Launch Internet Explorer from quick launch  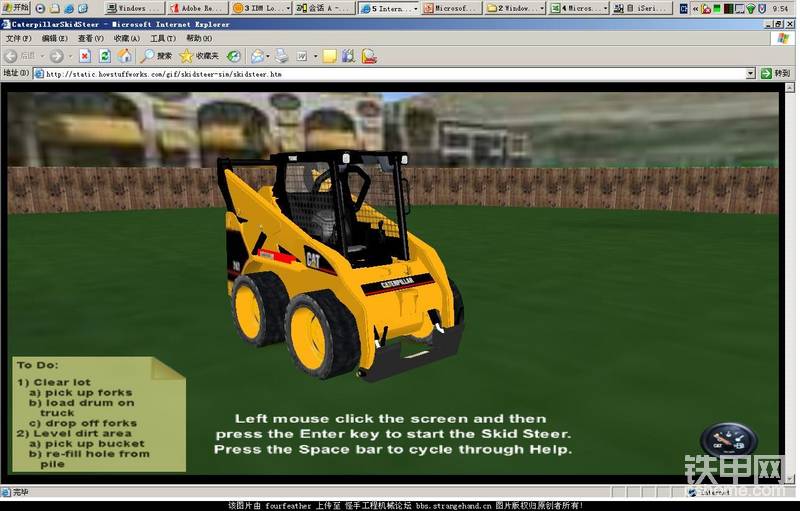[68, 8]
